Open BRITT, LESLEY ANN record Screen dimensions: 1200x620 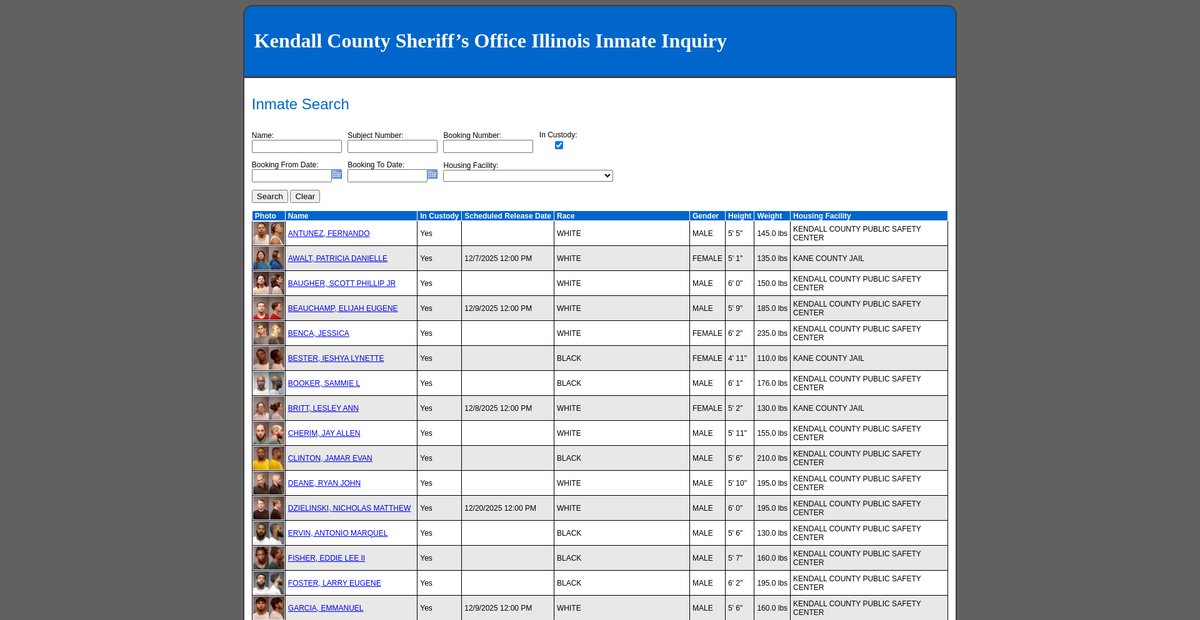click(323, 408)
